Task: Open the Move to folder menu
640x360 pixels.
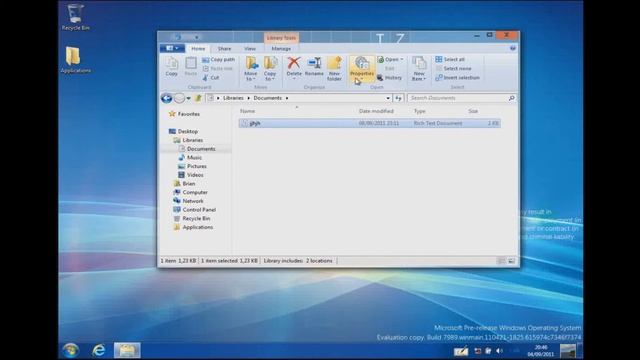Action: coord(251,69)
